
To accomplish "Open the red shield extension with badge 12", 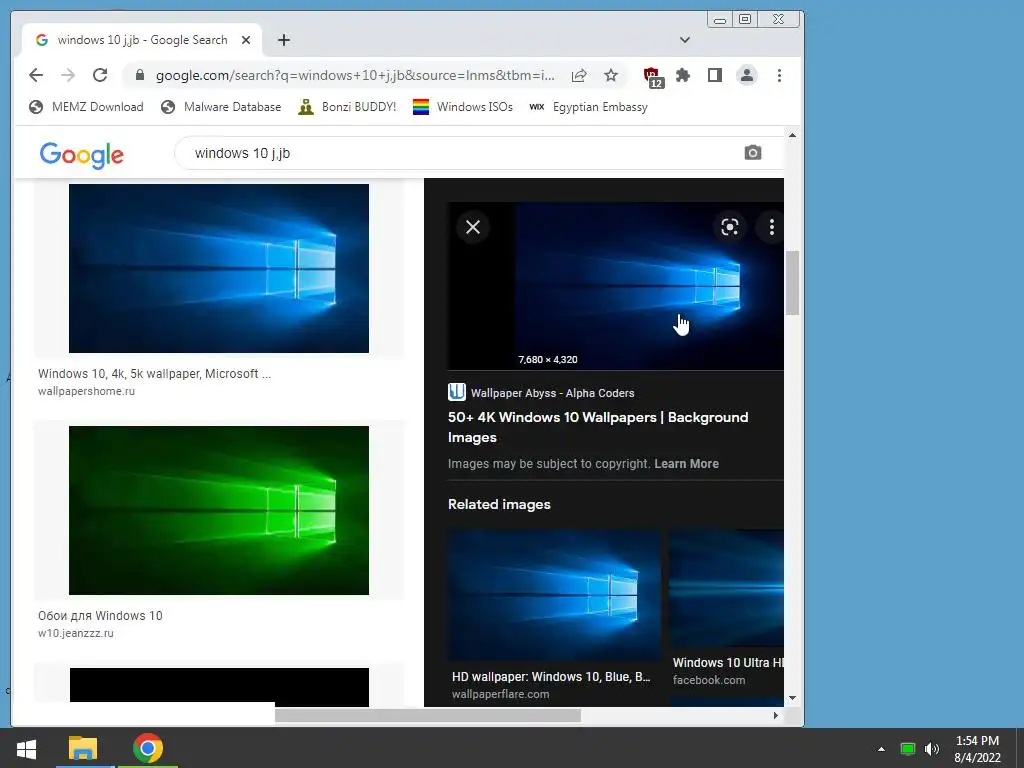I will pyautogui.click(x=652, y=77).
